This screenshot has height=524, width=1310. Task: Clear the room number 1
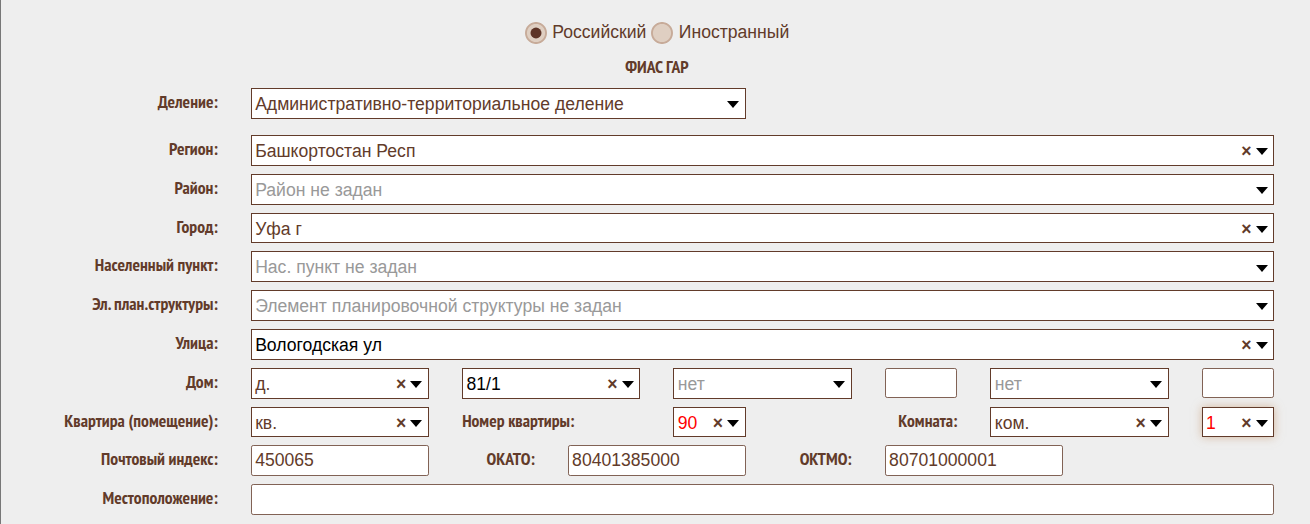(x=1246, y=423)
